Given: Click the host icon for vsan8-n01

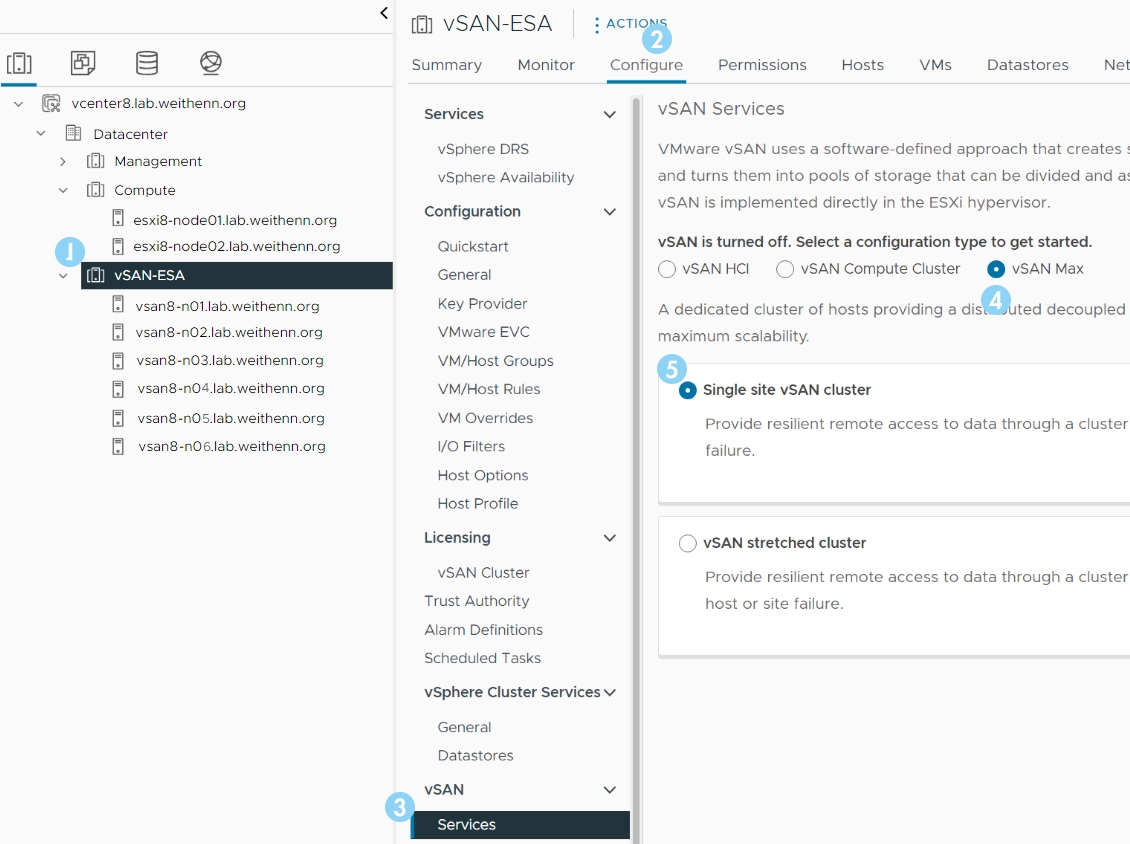Looking at the screenshot, I should (x=118, y=305).
